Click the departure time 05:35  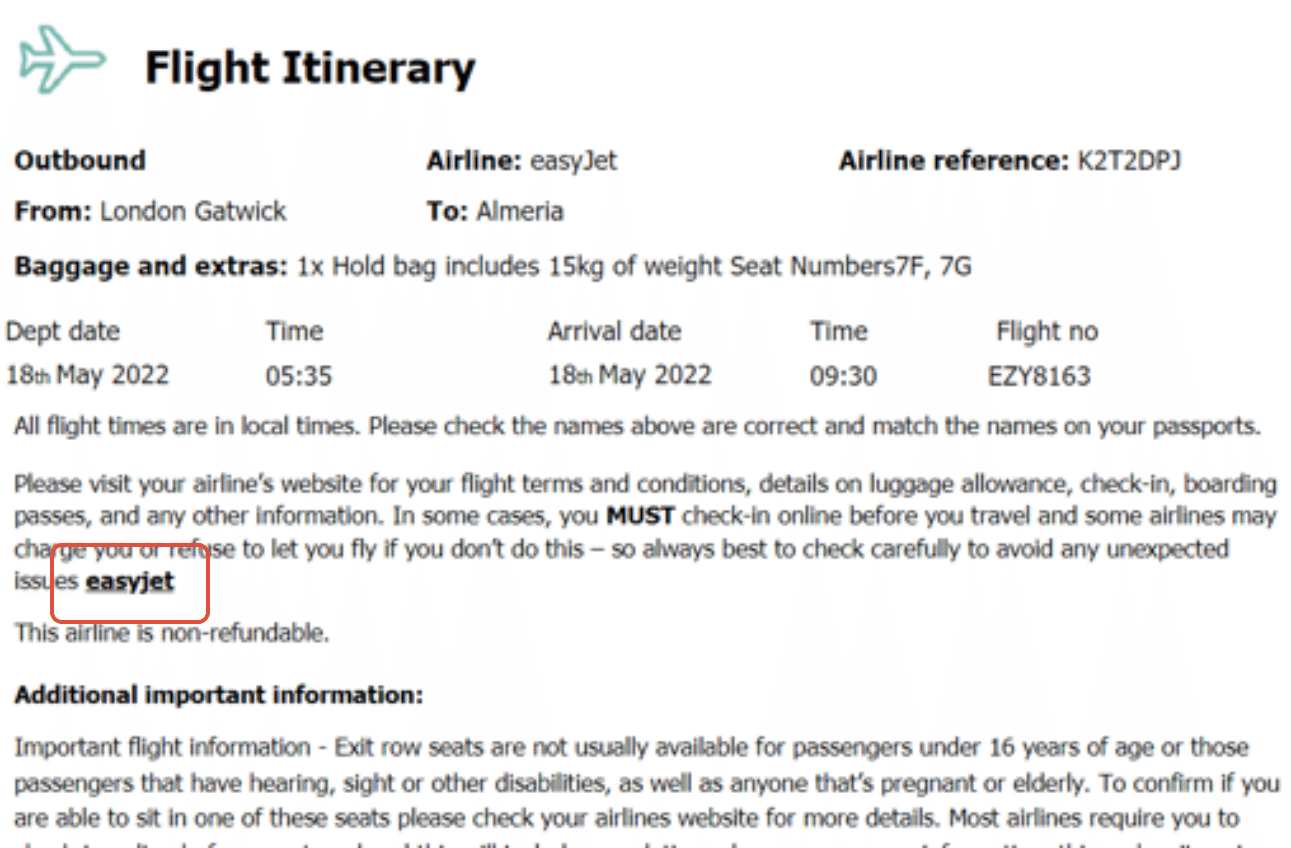click(x=299, y=377)
